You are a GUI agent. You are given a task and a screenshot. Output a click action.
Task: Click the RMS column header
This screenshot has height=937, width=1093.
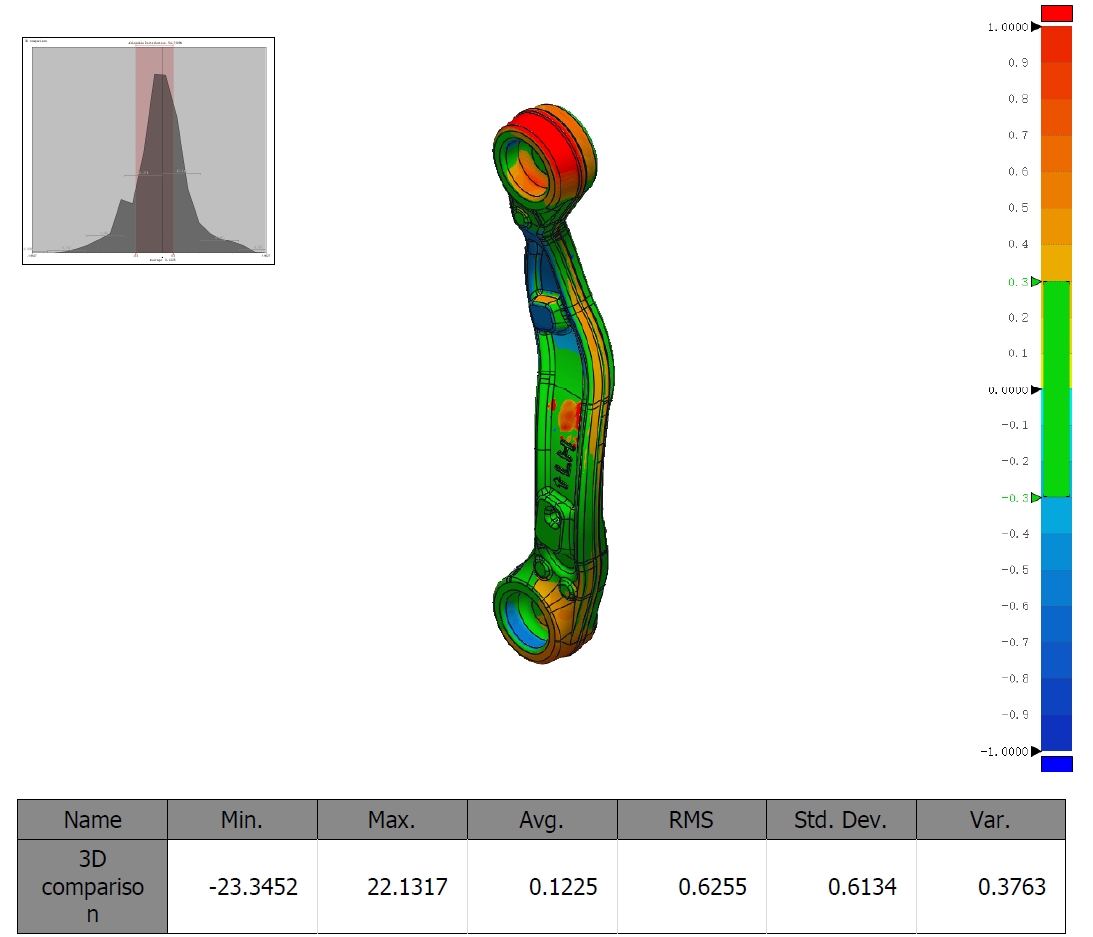[x=691, y=820]
